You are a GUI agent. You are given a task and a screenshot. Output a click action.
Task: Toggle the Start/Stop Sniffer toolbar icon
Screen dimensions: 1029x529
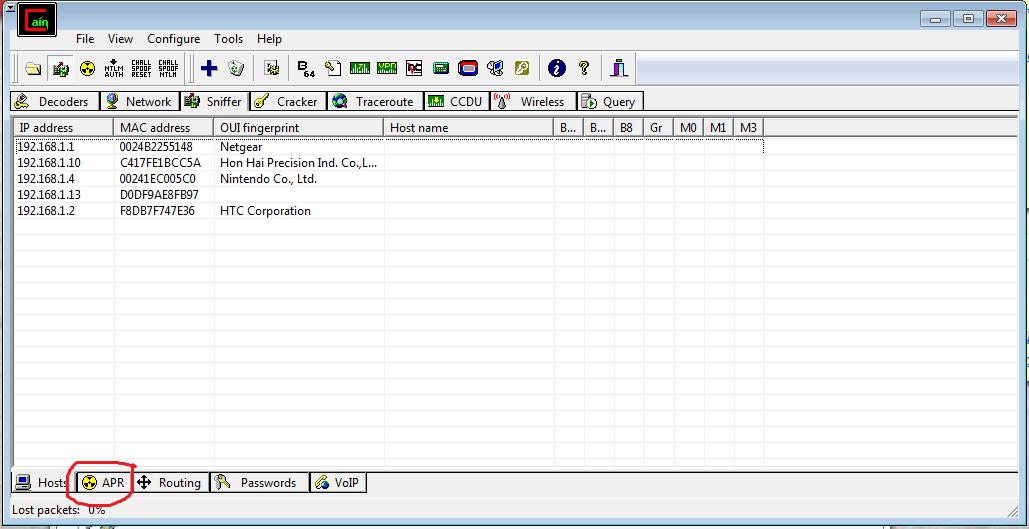[x=60, y=68]
